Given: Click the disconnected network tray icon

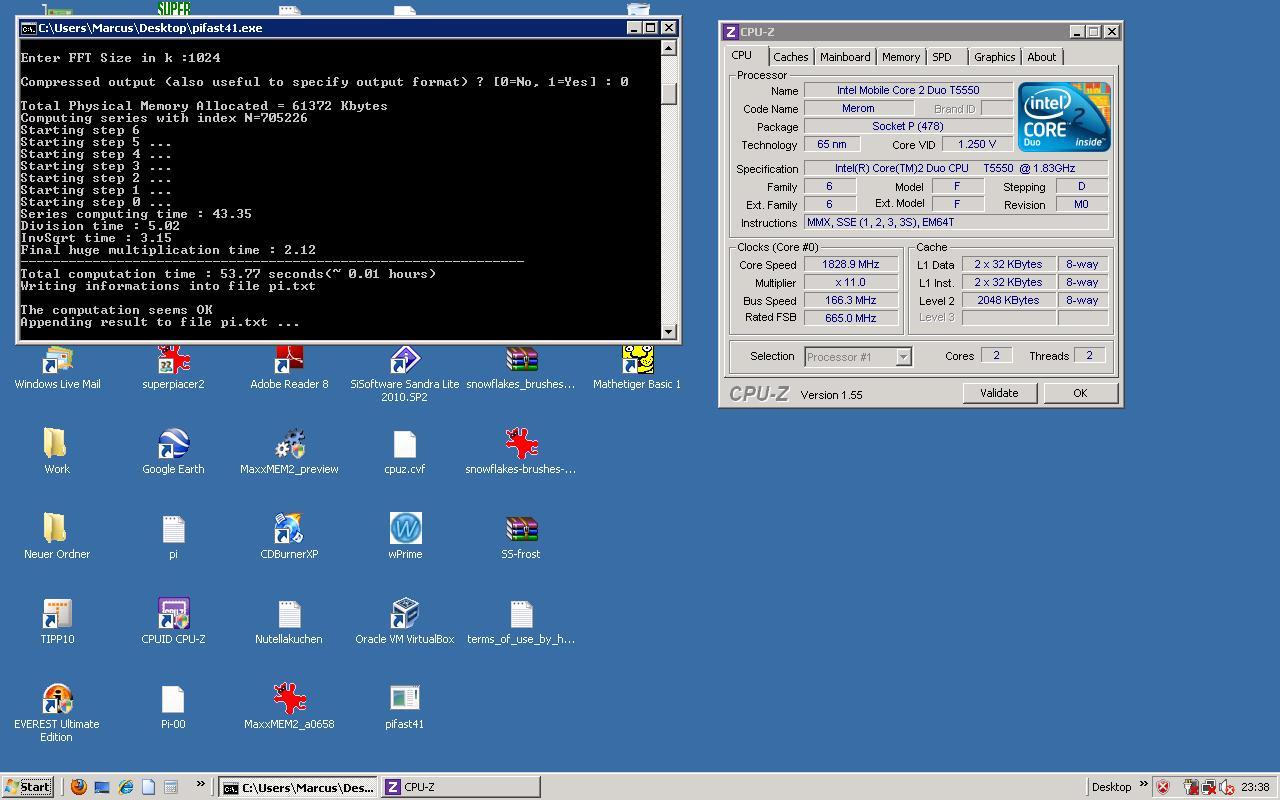Looking at the screenshot, I should click(x=1209, y=787).
